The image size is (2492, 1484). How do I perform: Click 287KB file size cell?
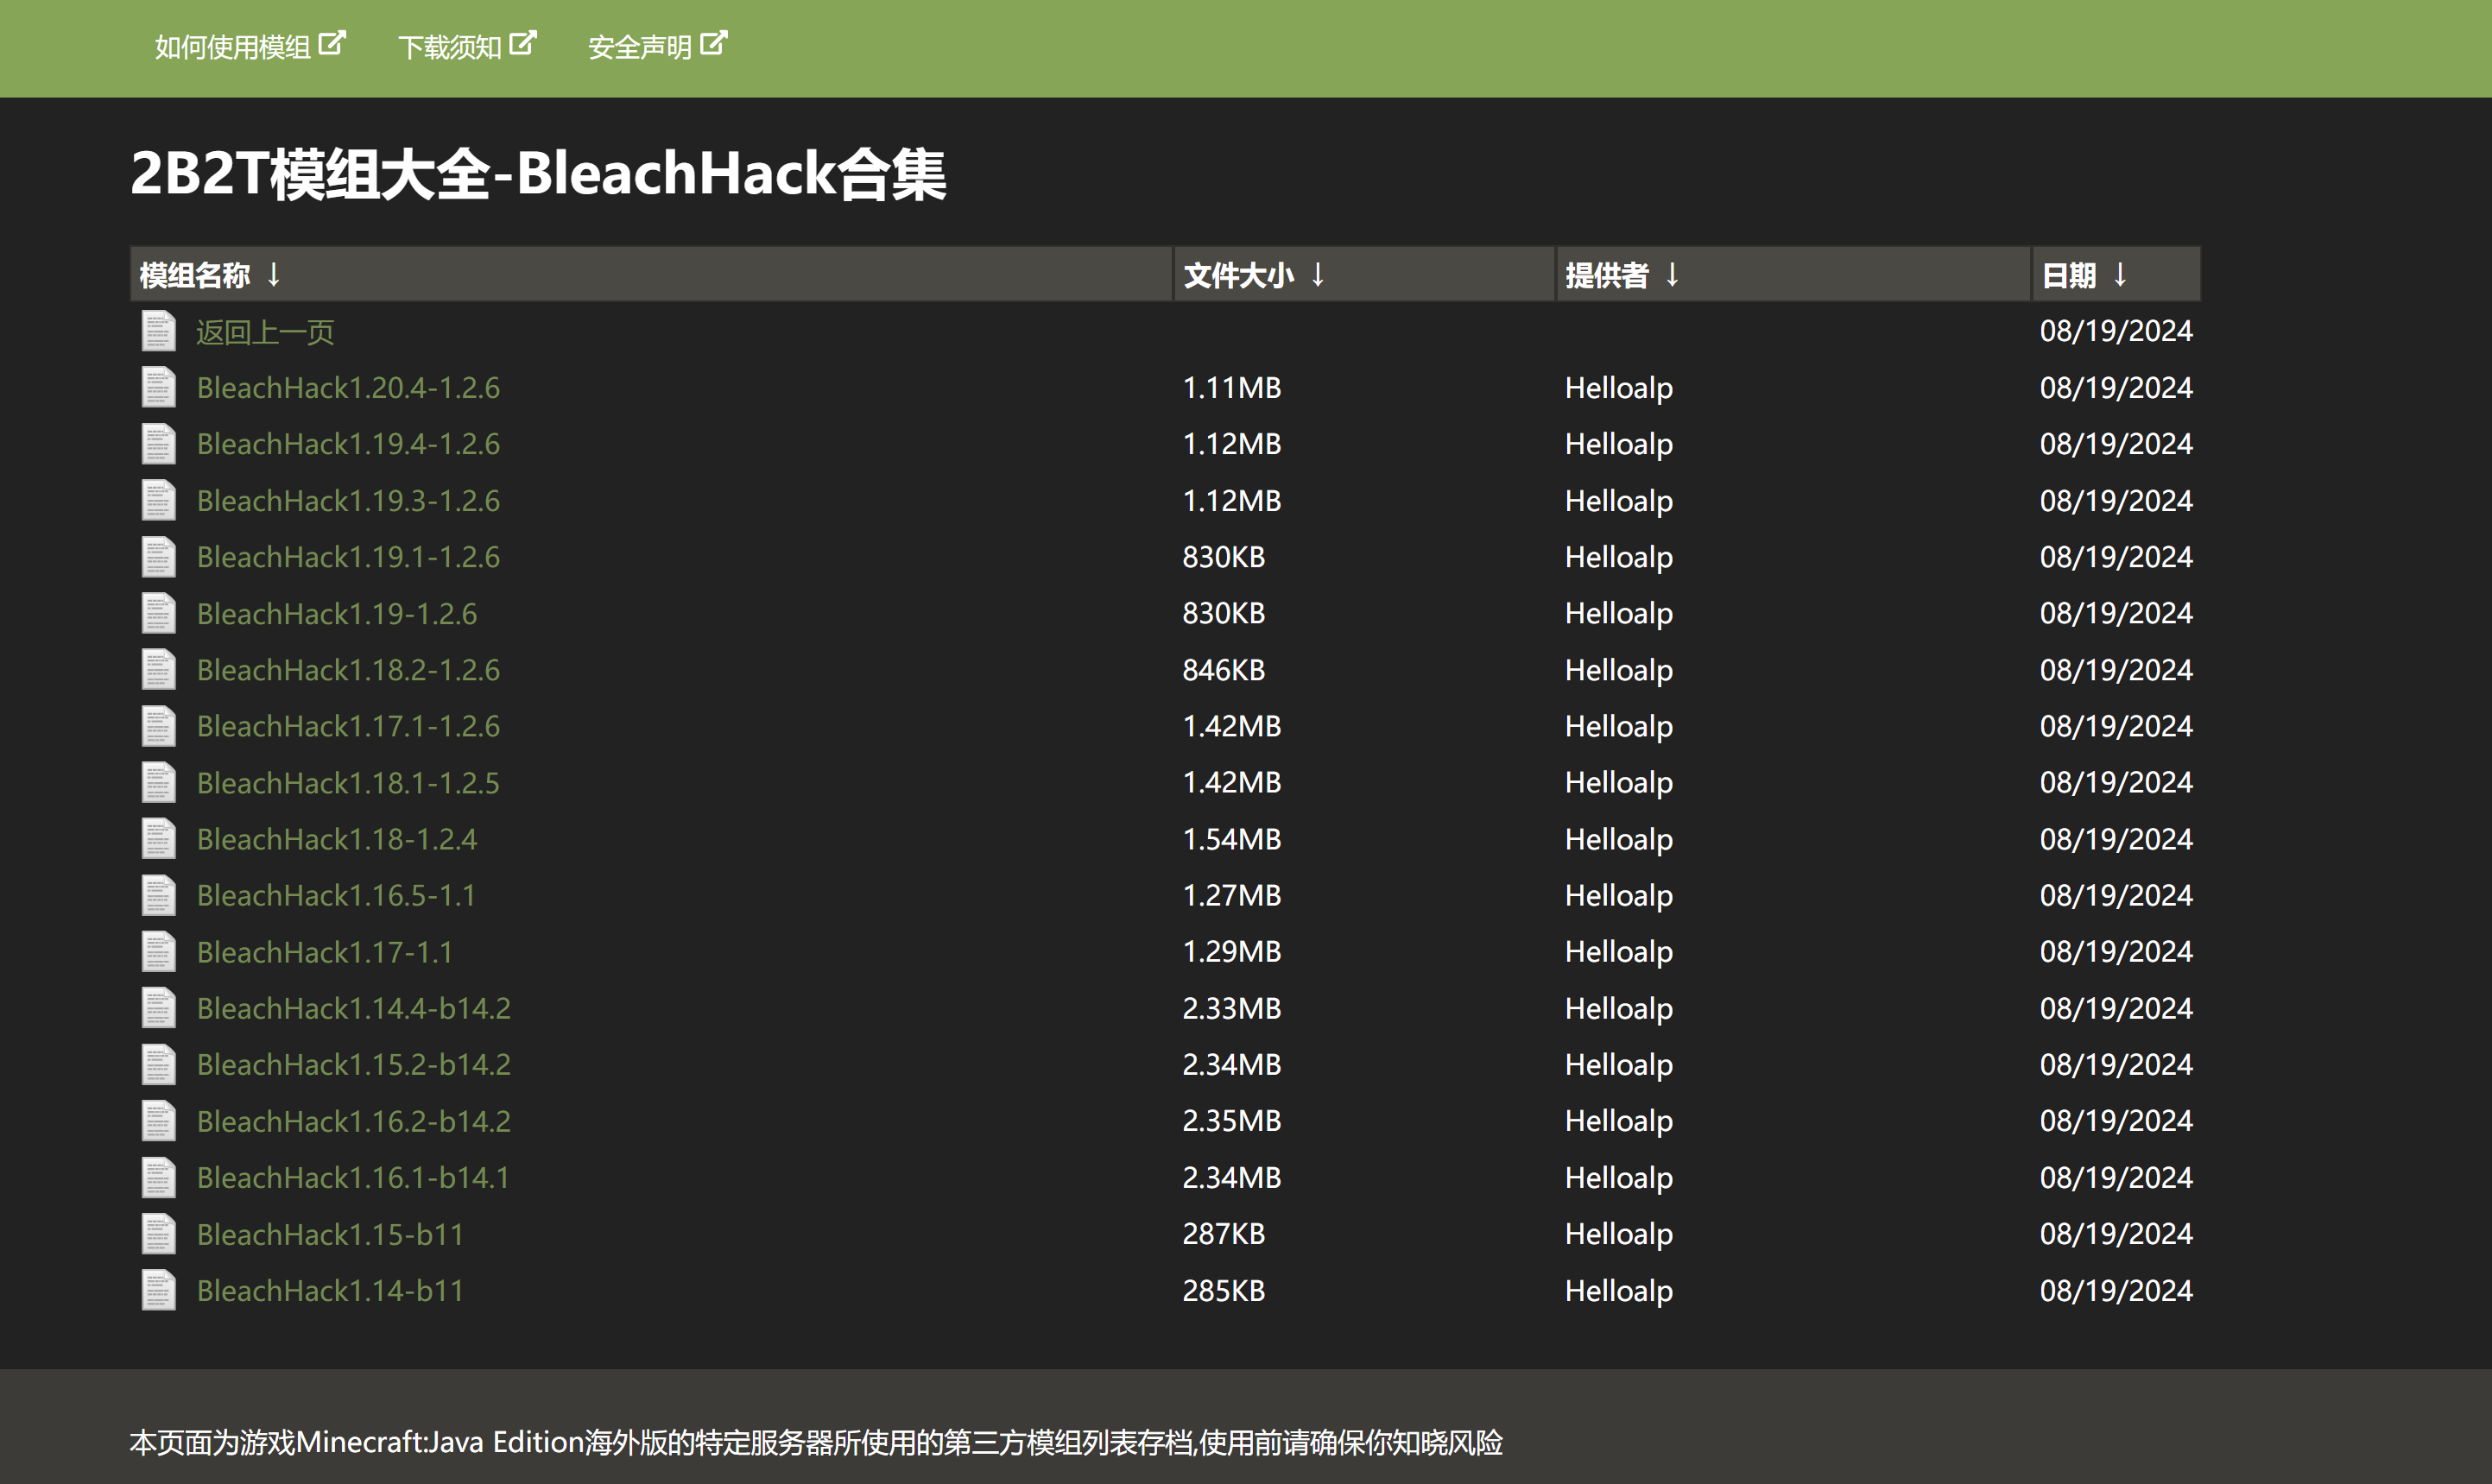point(1224,1234)
